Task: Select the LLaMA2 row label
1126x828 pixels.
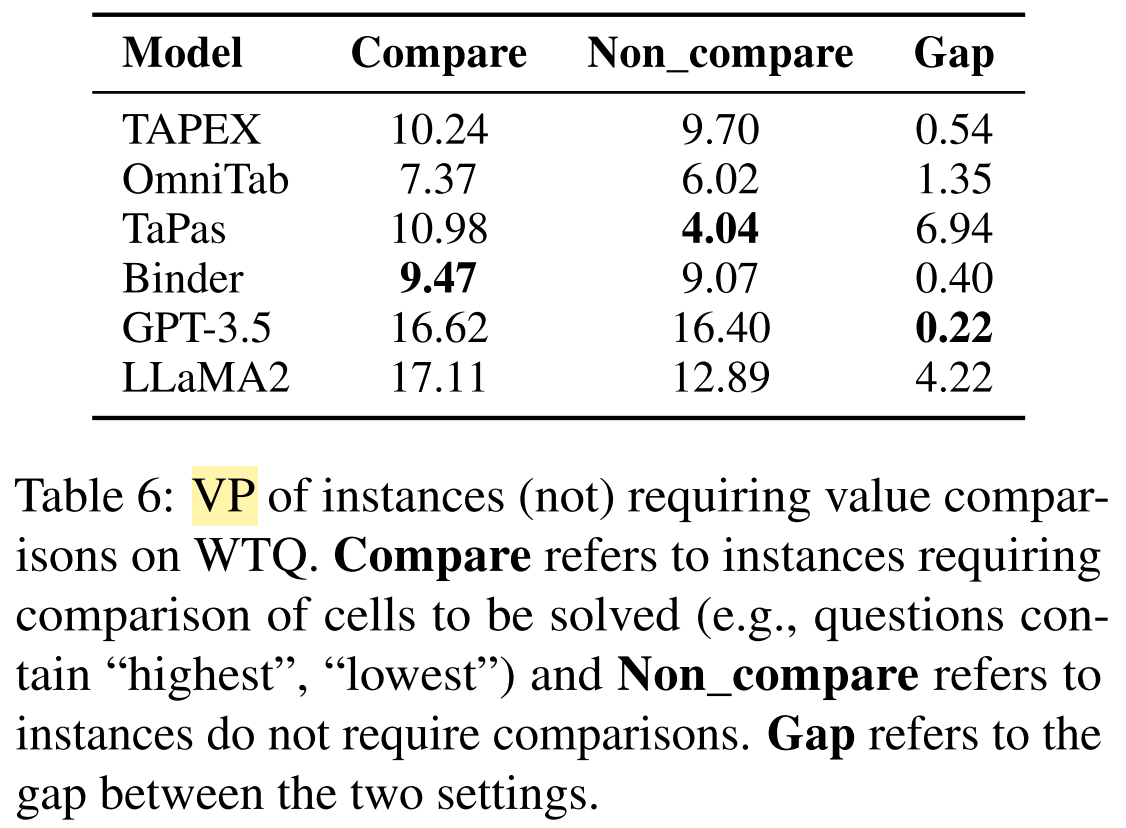Action: (206, 376)
